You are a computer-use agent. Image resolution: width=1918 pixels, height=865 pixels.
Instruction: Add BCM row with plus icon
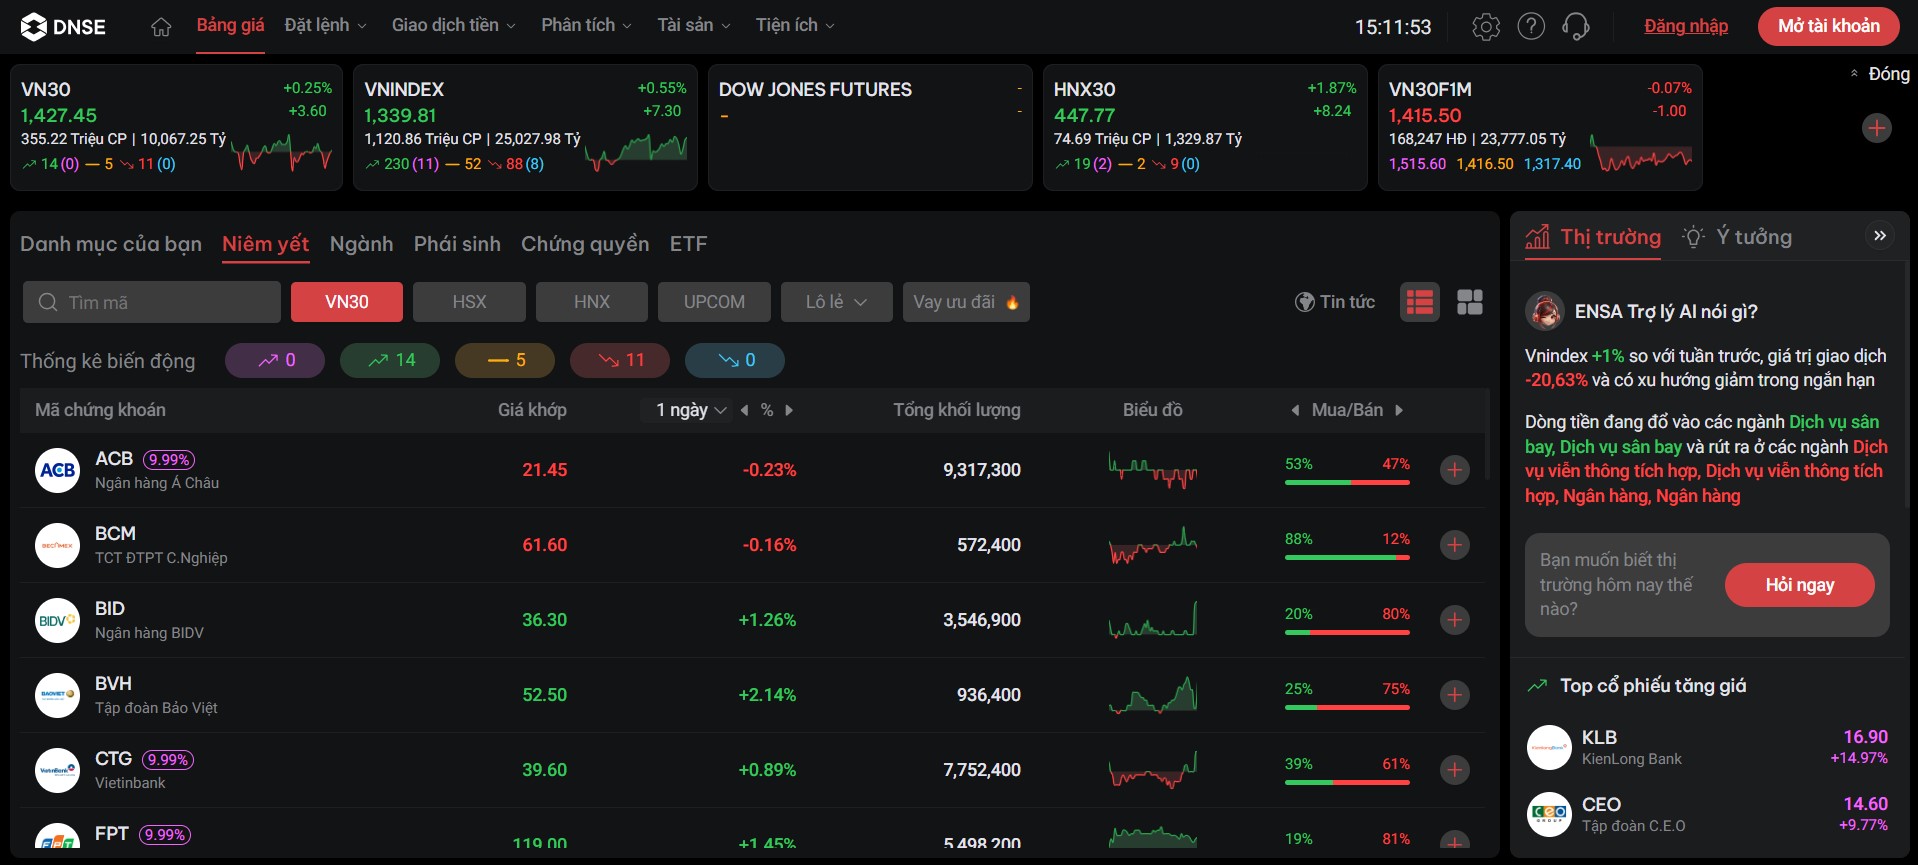point(1455,545)
